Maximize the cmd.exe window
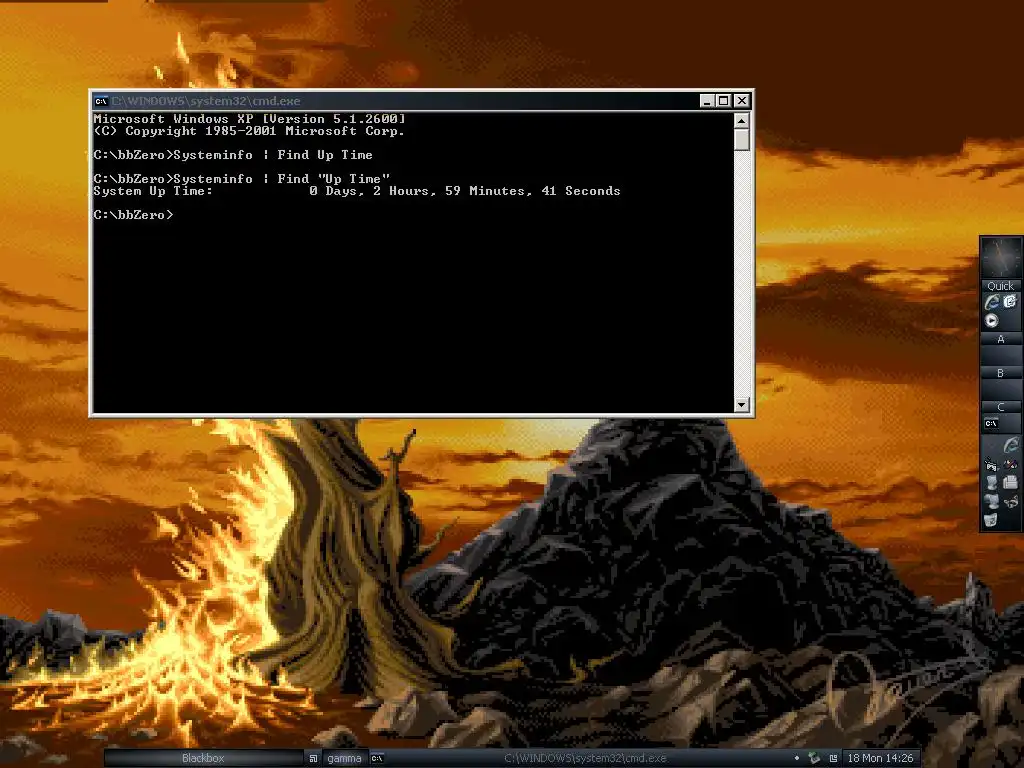Image resolution: width=1024 pixels, height=768 pixels. [x=724, y=101]
